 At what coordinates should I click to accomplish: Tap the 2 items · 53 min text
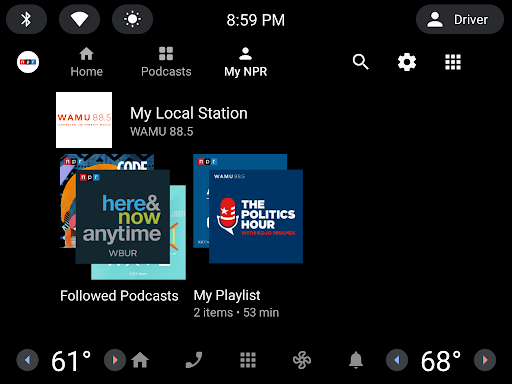[236, 313]
